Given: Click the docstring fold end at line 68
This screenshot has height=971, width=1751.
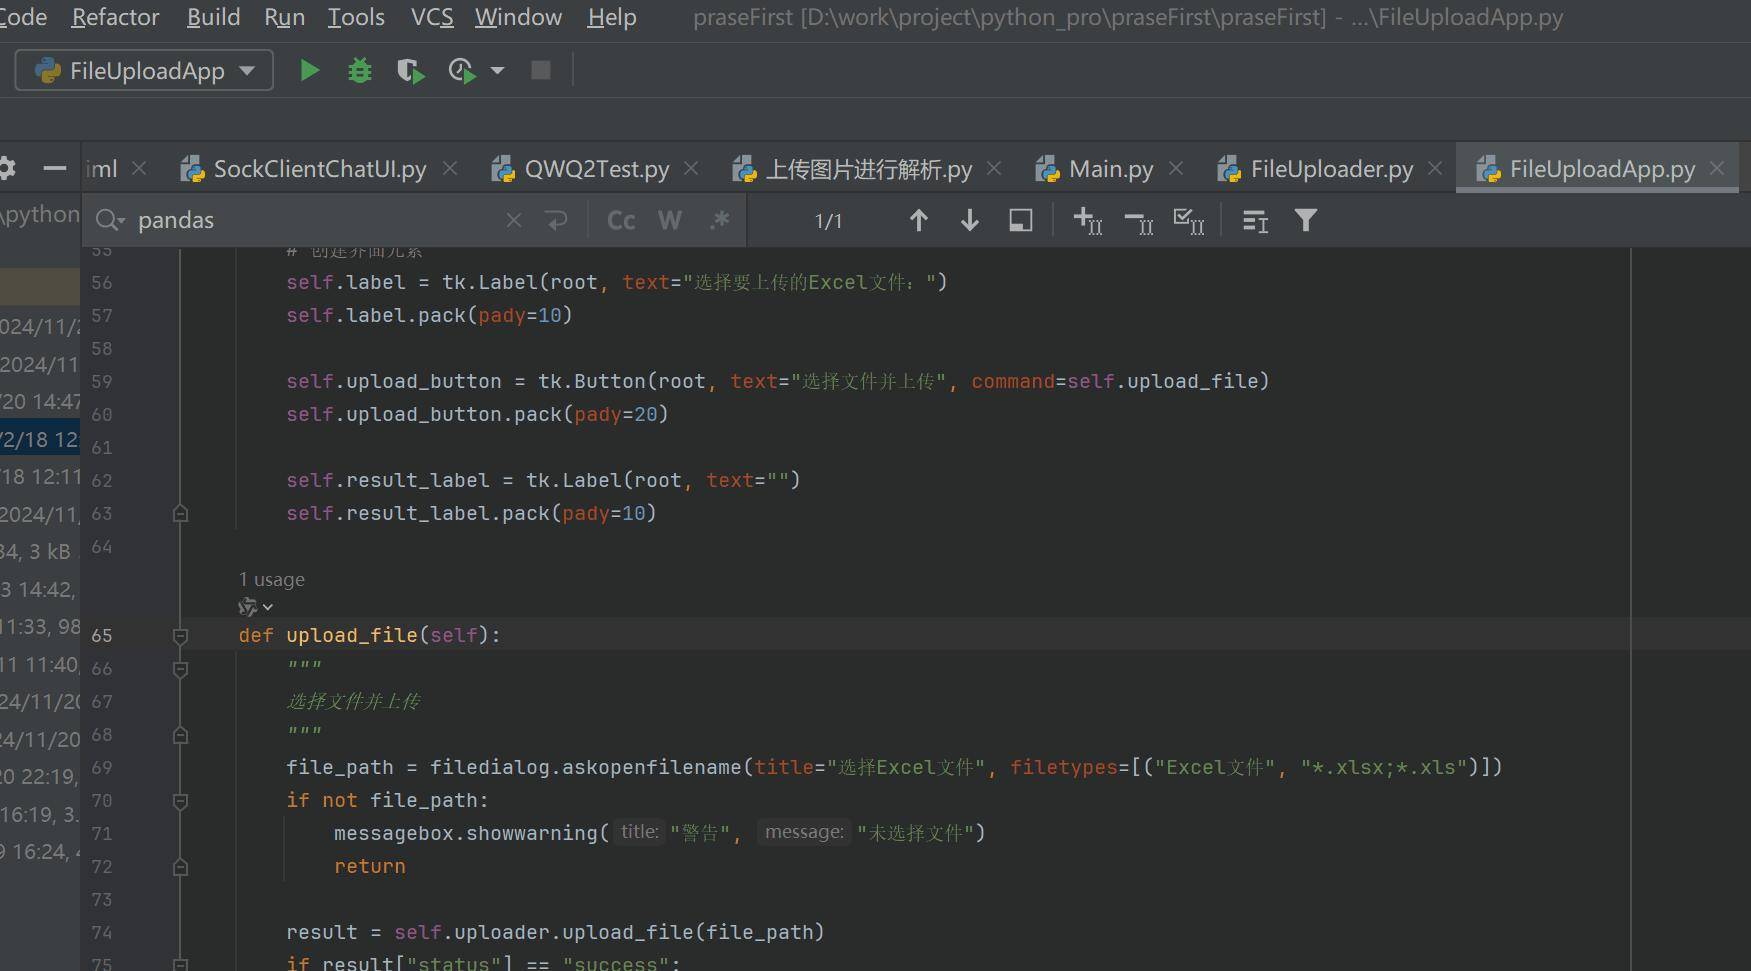Looking at the screenshot, I should pos(181,735).
